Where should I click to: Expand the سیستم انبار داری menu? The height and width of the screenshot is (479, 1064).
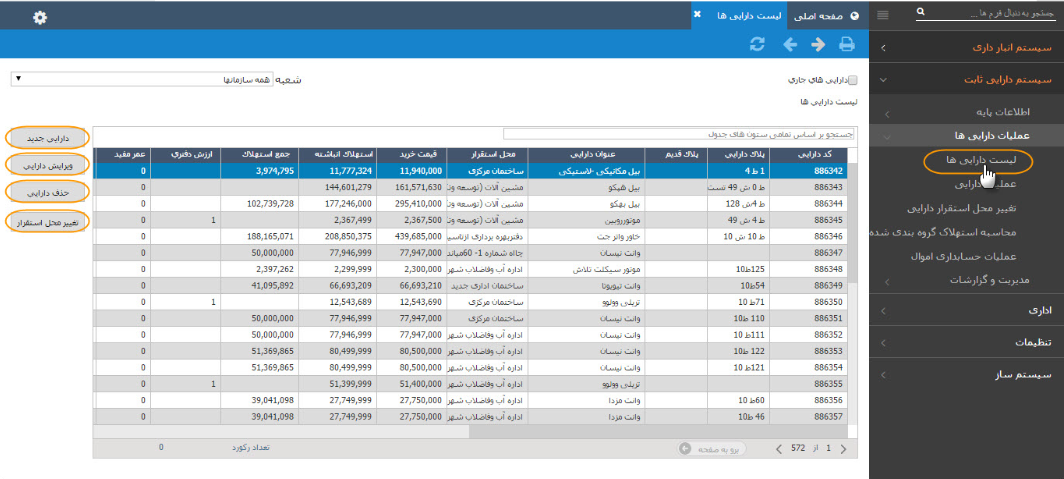[967, 47]
